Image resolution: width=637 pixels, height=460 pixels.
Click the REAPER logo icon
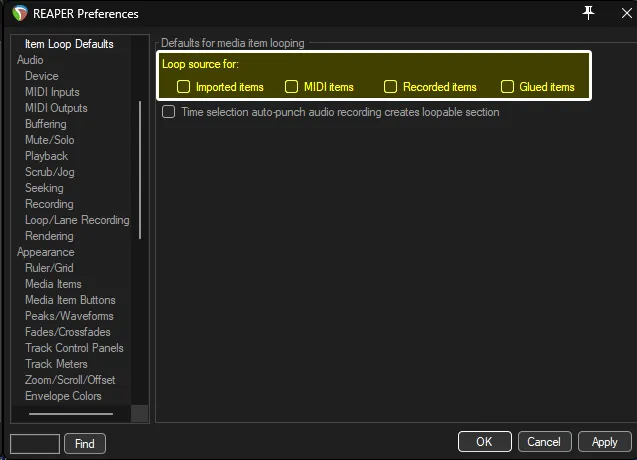(x=20, y=13)
